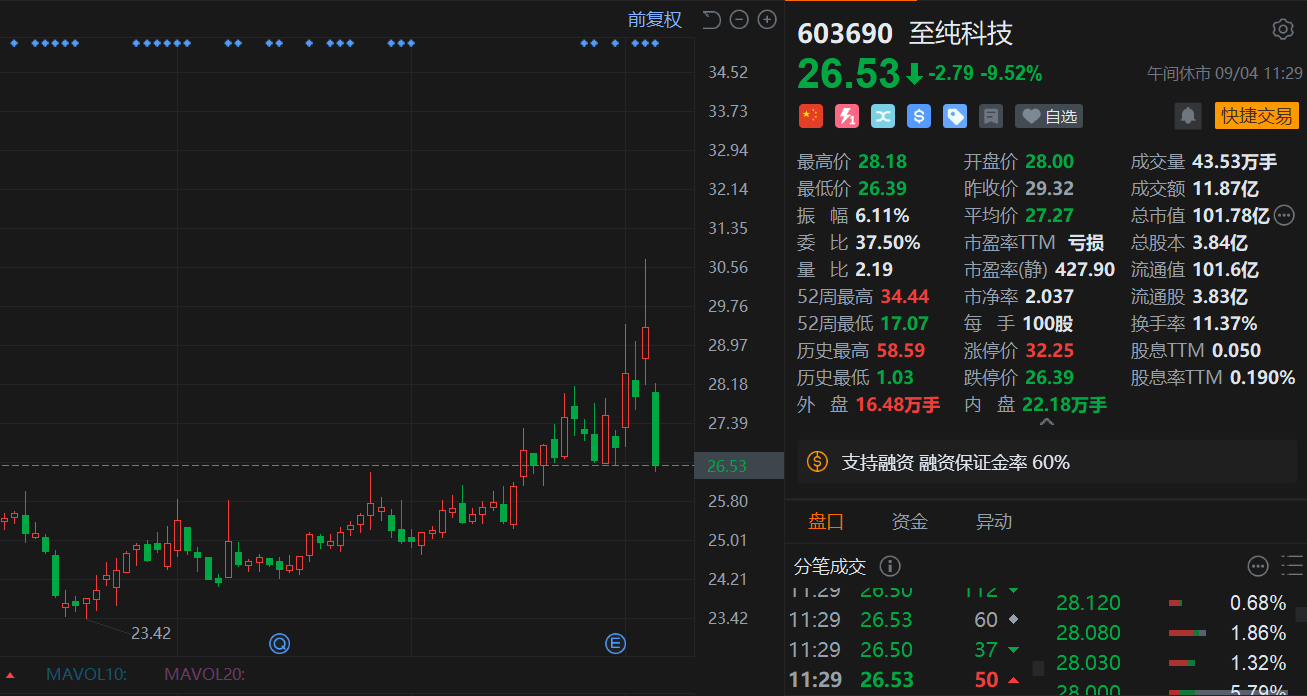This screenshot has height=696, width=1307.
Task: Click the China flag market icon
Action: (x=810, y=116)
